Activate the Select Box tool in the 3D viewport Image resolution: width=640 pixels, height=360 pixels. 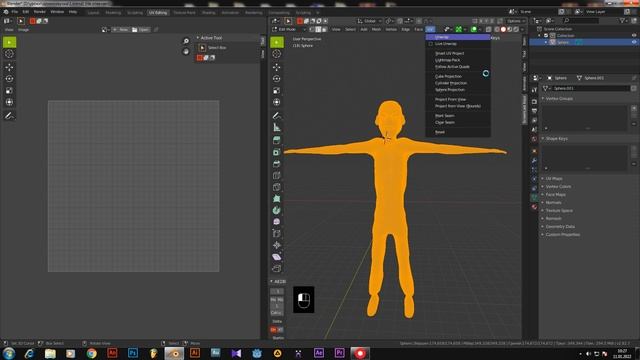277,42
